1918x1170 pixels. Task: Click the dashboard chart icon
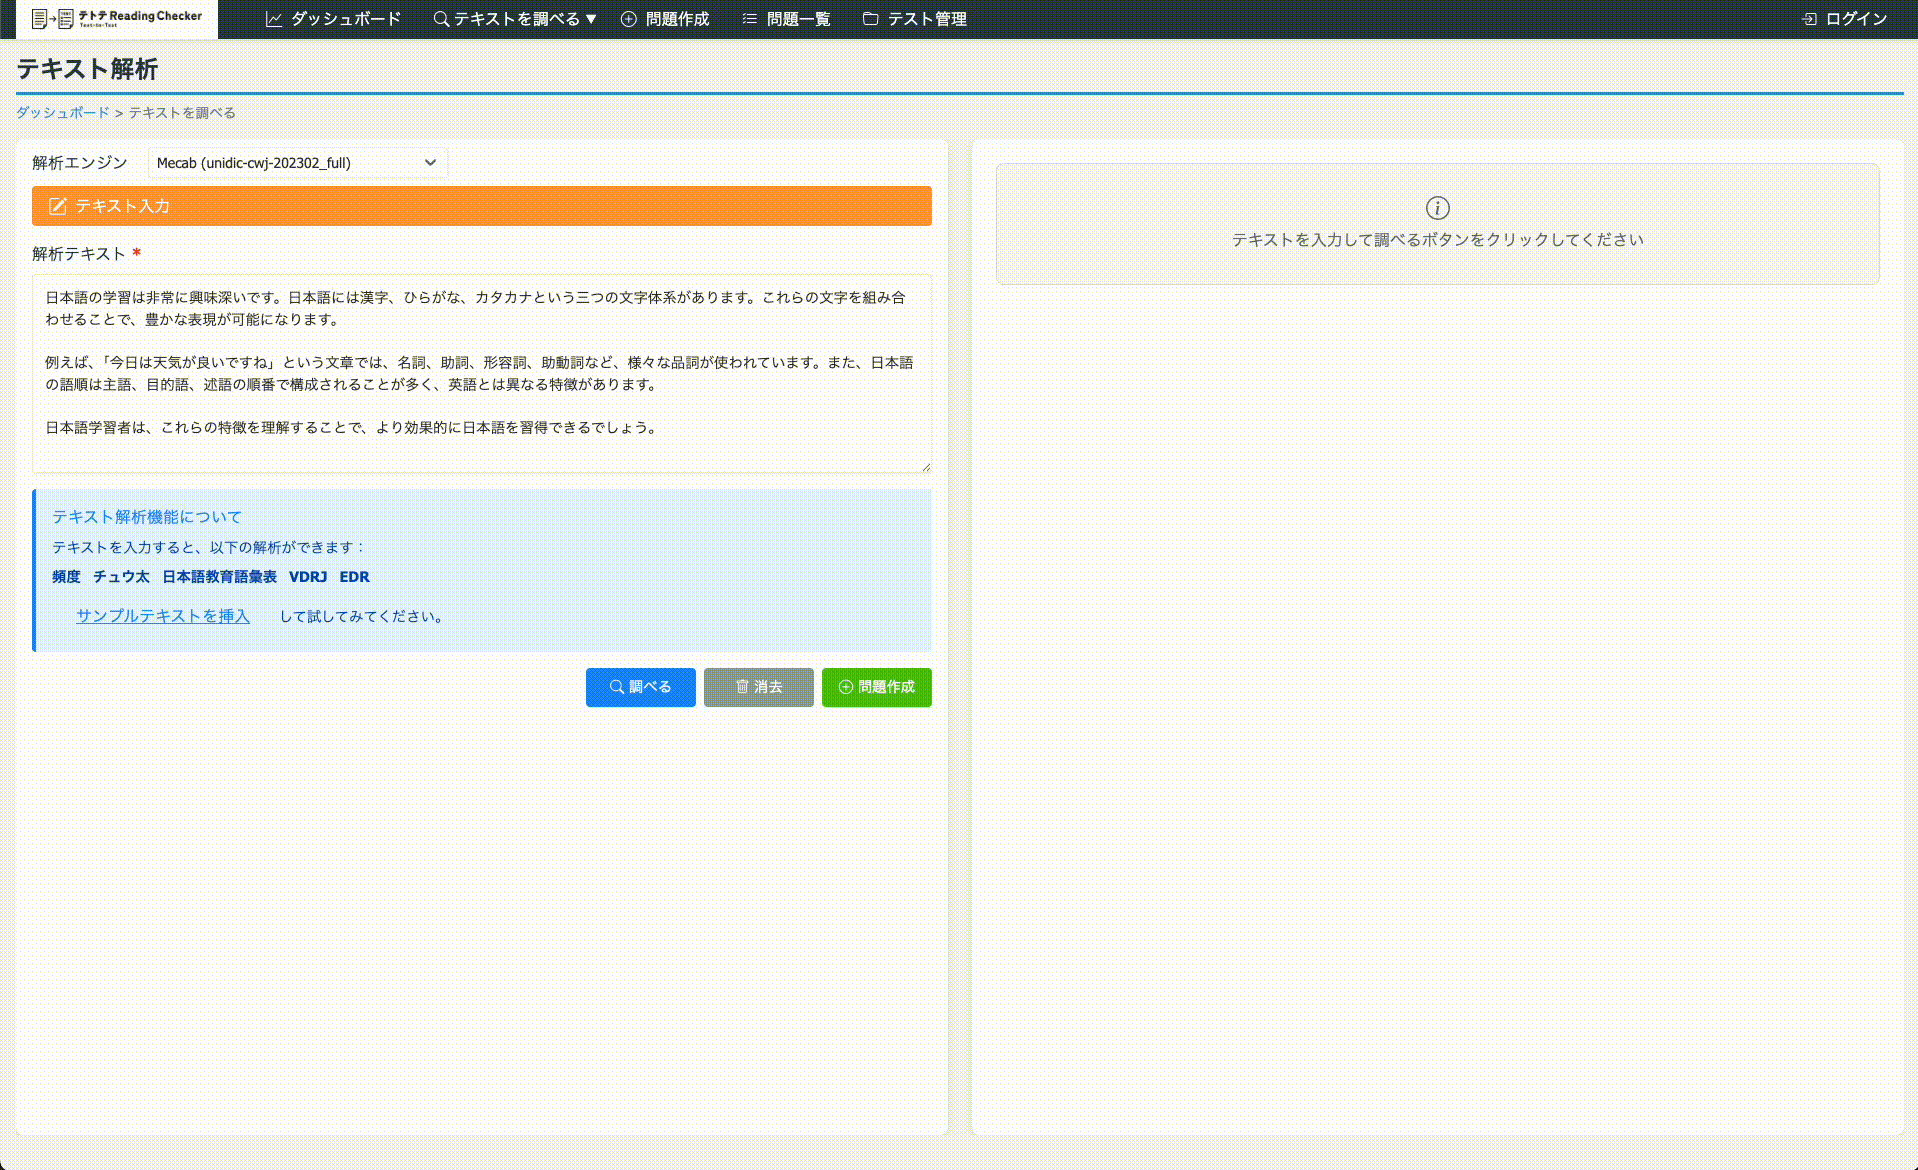[x=273, y=19]
